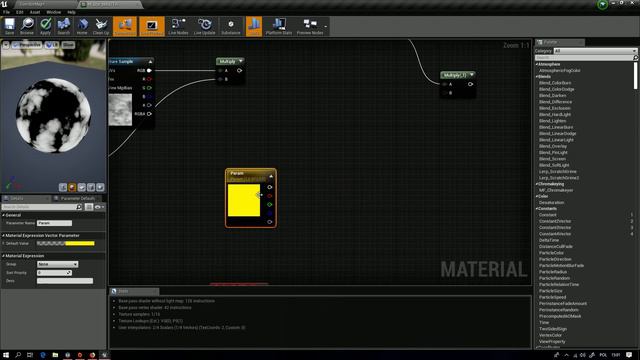Toggle the Live Nodes toolbar button
Screen dimensions: 640x360
178,27
